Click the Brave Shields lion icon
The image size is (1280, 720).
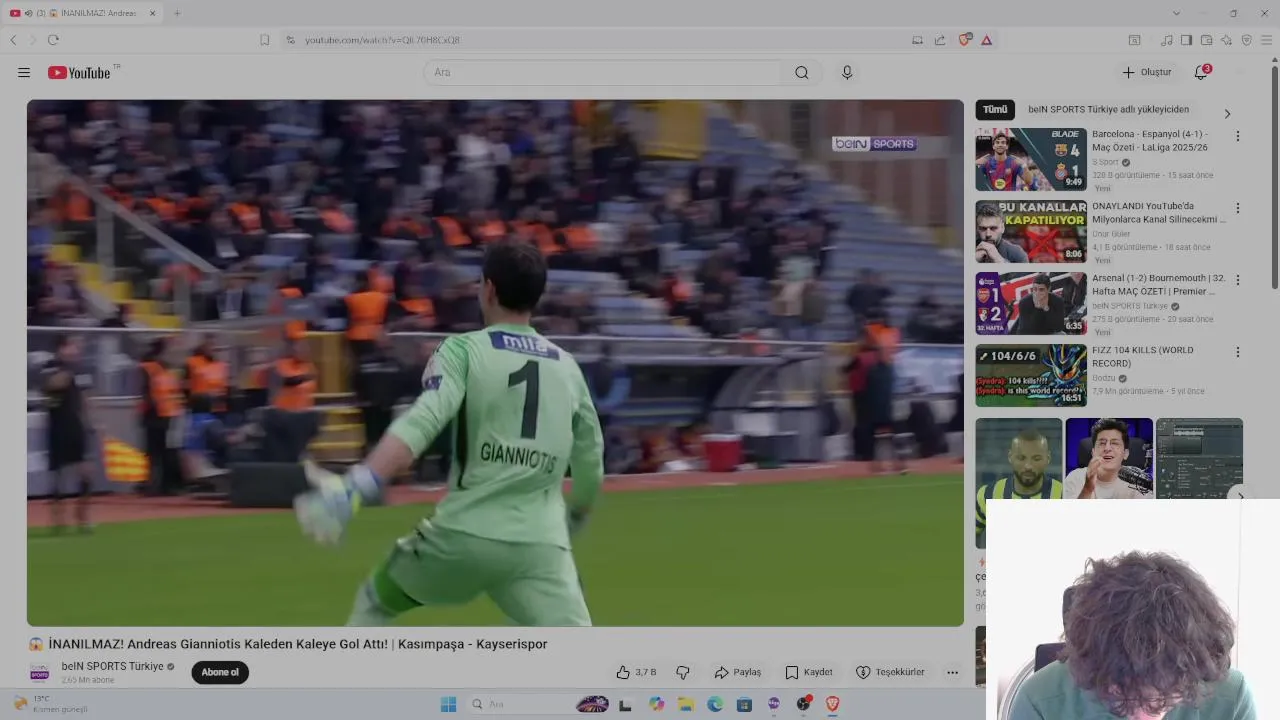tap(964, 40)
